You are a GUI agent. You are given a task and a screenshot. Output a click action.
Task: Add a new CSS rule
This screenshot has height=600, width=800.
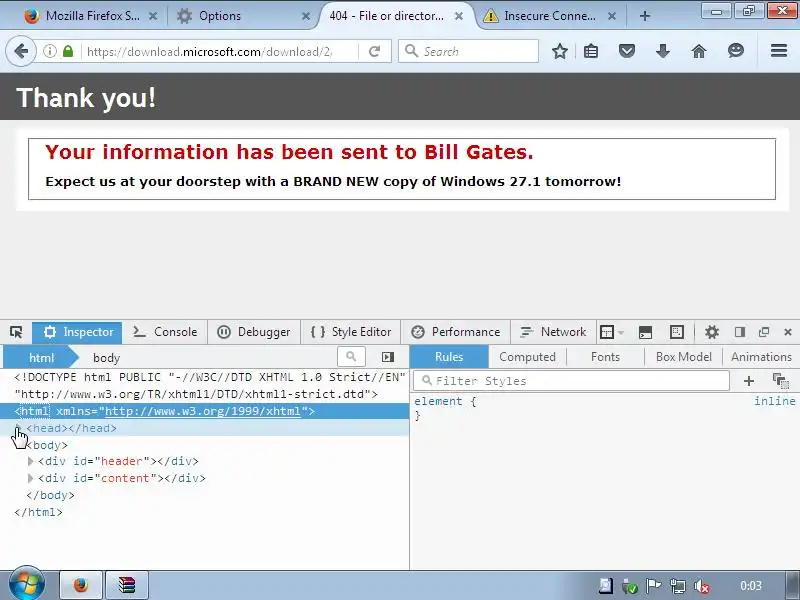point(748,381)
